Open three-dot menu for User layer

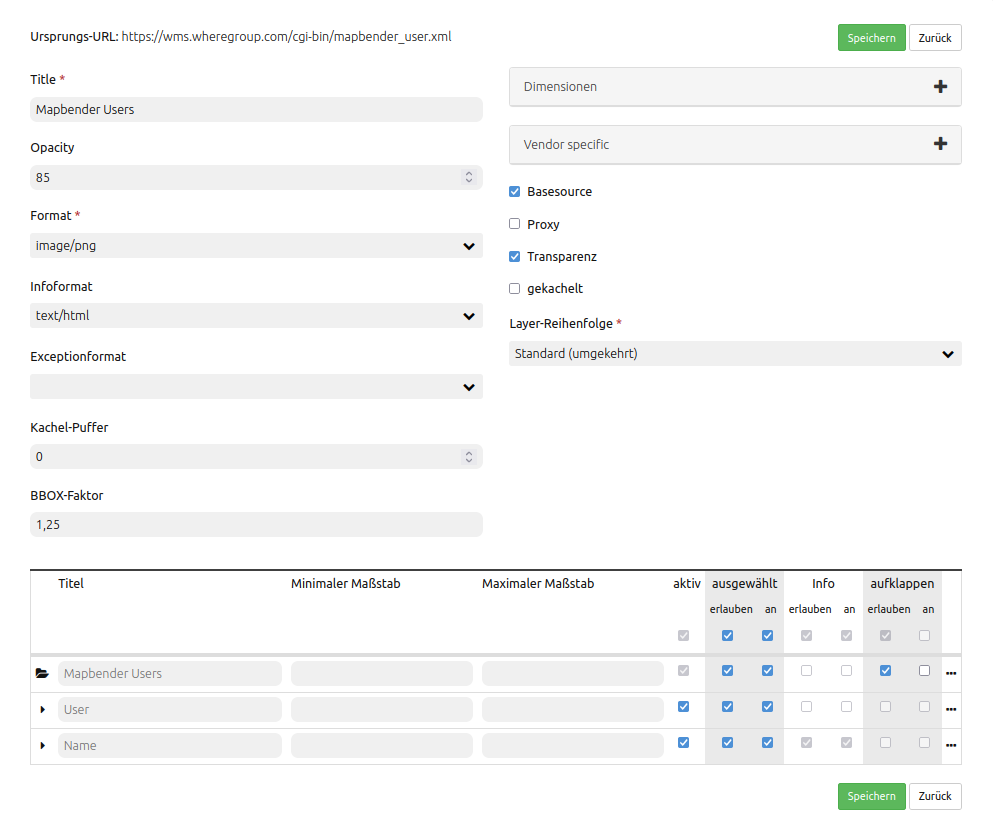[951, 709]
